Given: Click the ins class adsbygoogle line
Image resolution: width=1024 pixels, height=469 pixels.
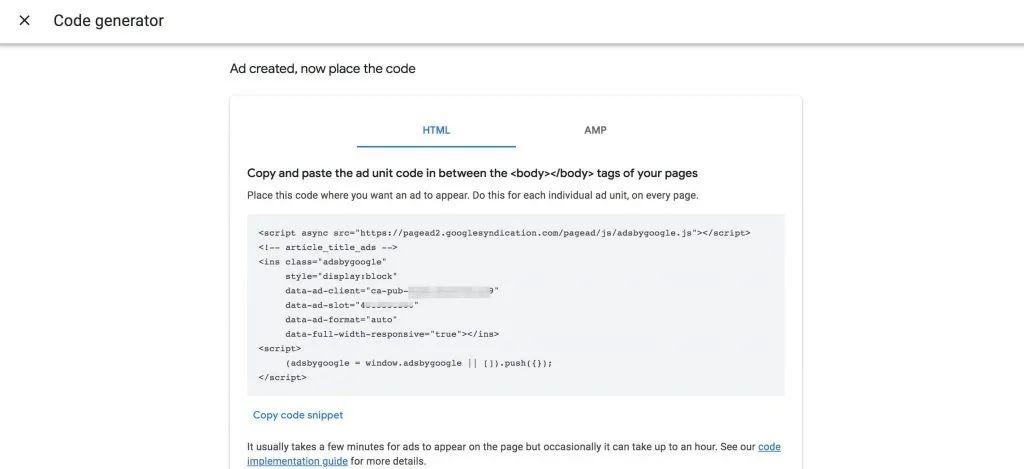Looking at the screenshot, I should pyautogui.click(x=323, y=261).
